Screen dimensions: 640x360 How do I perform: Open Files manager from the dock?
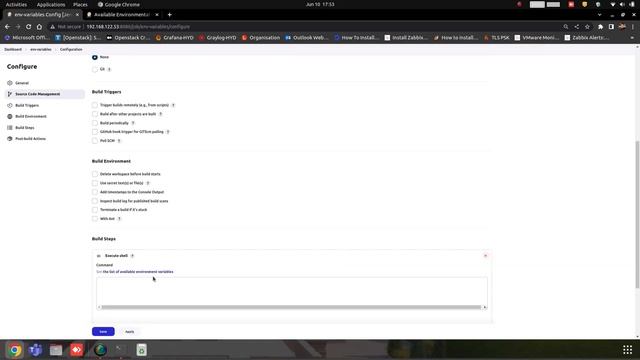pos(56,350)
